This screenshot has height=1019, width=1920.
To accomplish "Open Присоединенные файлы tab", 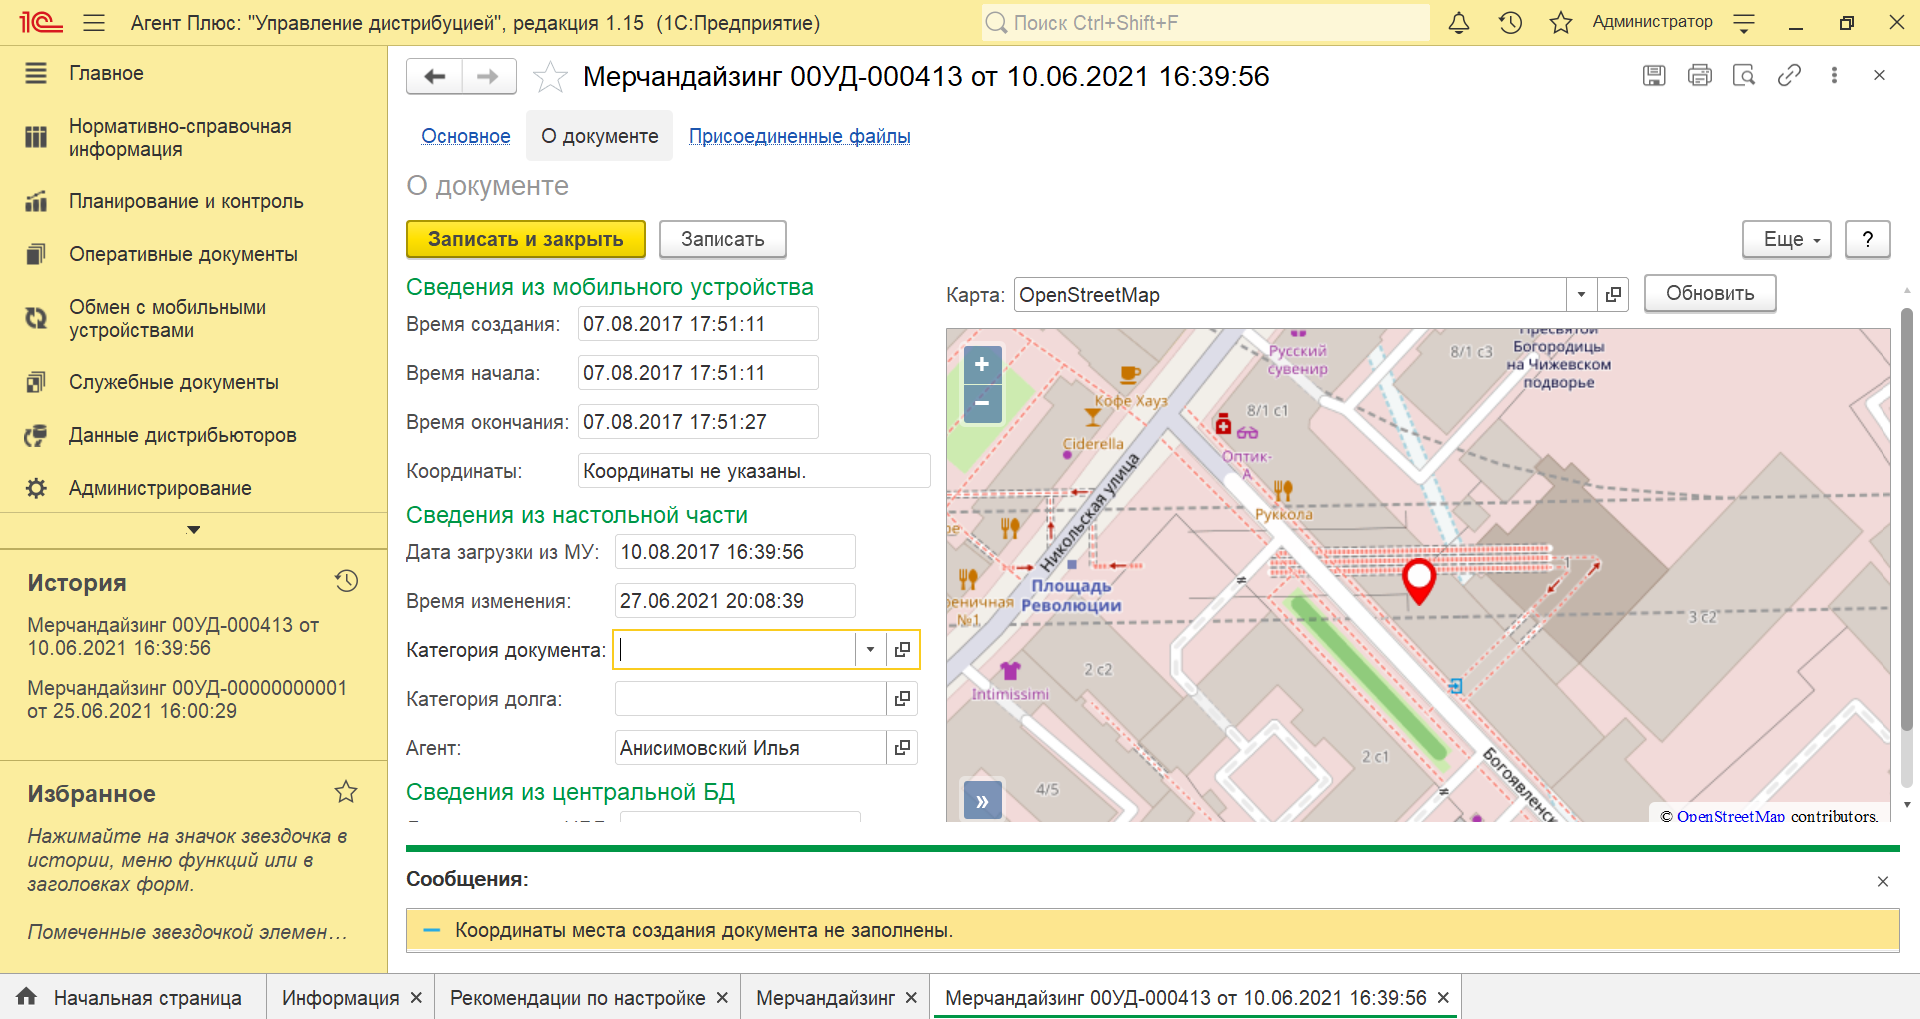I will [799, 136].
